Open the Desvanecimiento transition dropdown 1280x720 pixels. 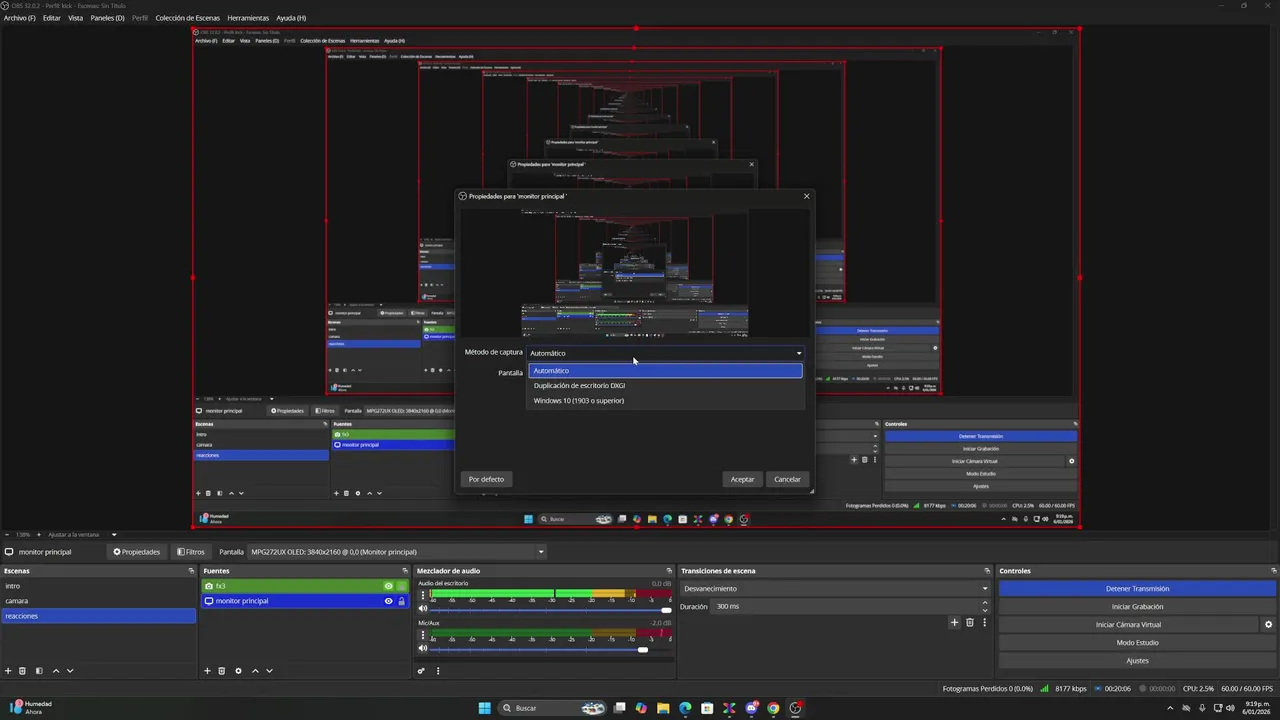click(835, 589)
